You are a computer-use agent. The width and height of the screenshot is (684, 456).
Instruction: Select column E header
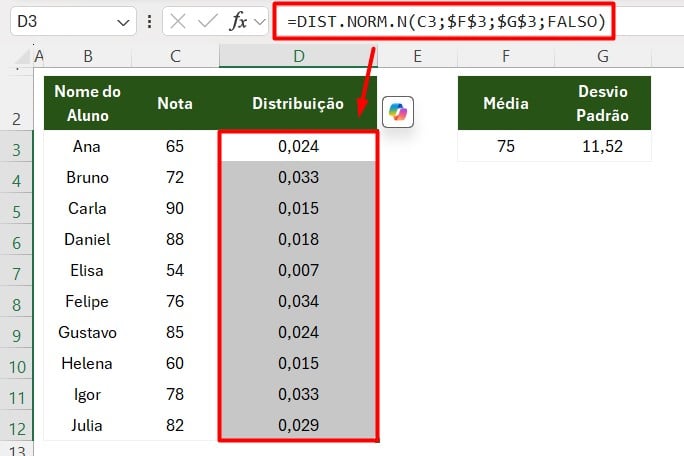point(417,56)
